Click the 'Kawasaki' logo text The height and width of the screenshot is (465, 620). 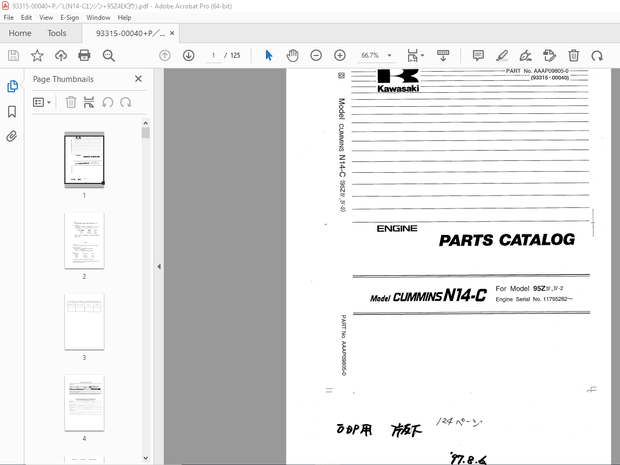coord(398,89)
